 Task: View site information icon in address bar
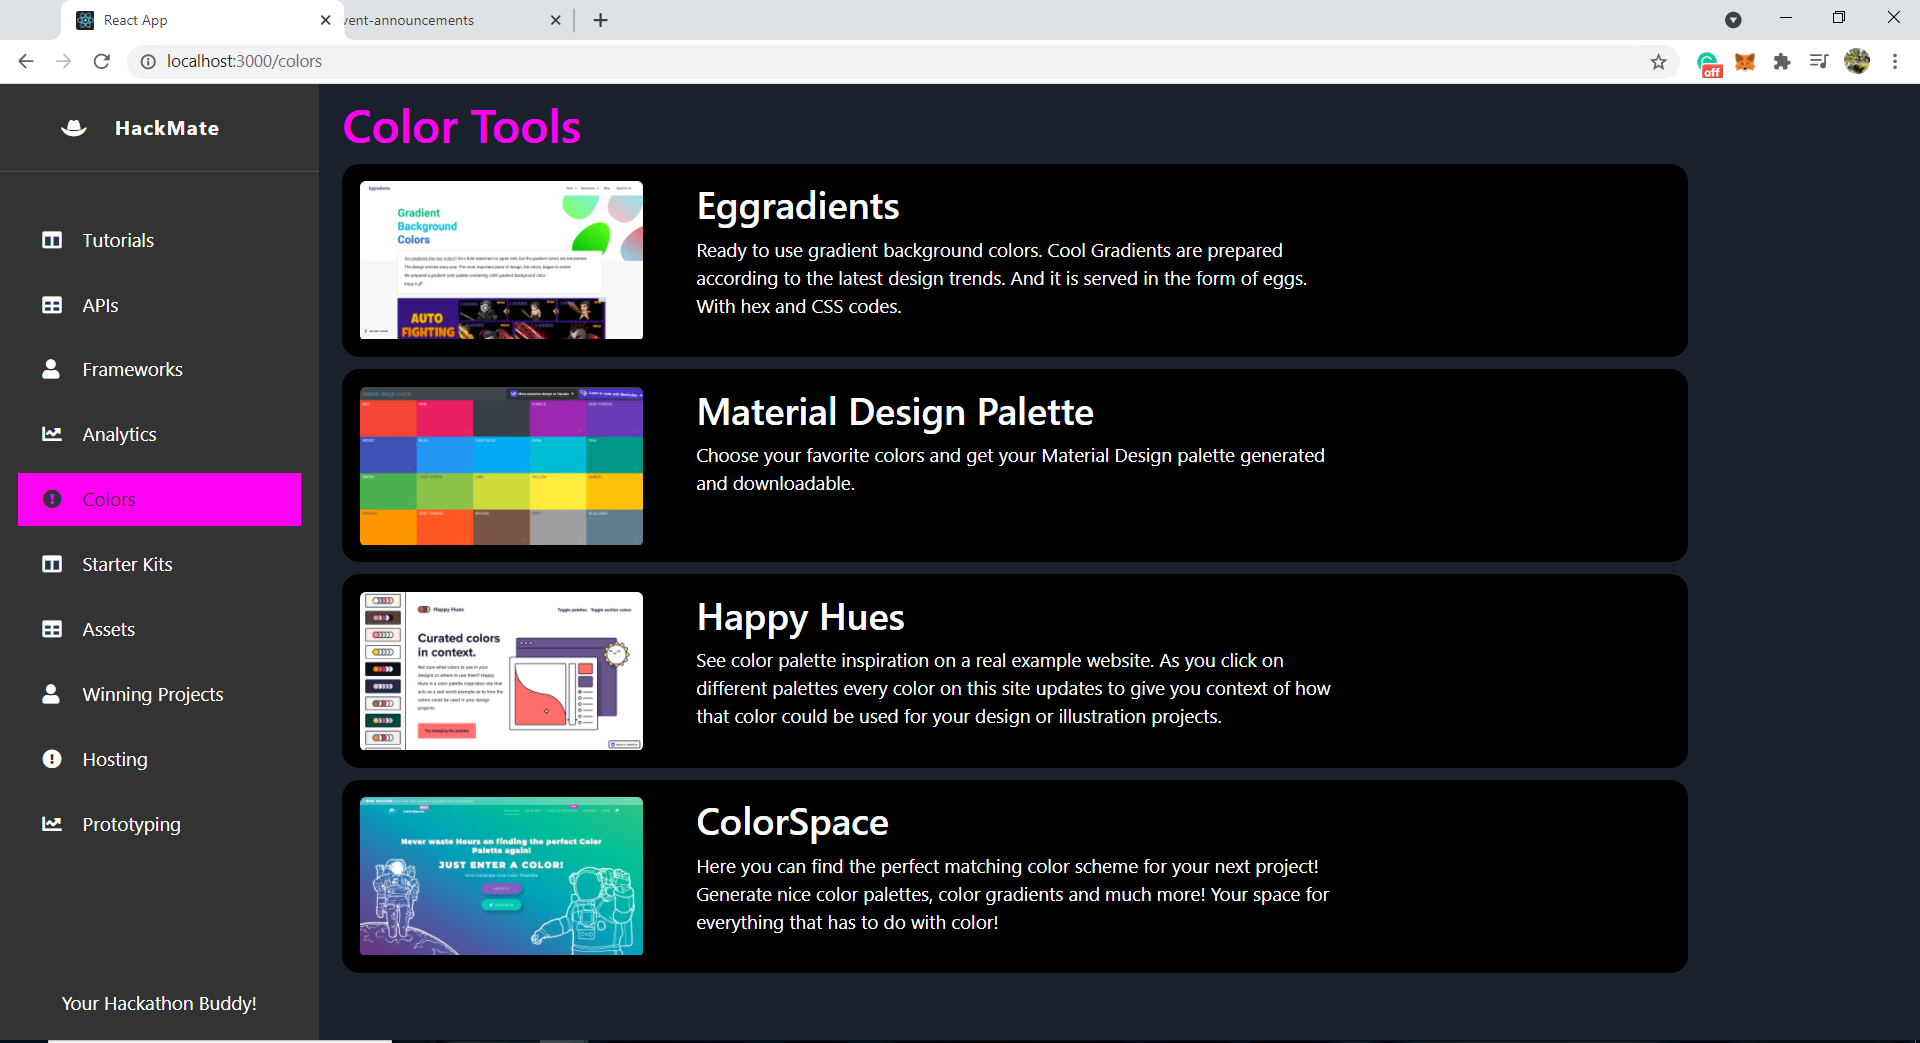(x=148, y=61)
